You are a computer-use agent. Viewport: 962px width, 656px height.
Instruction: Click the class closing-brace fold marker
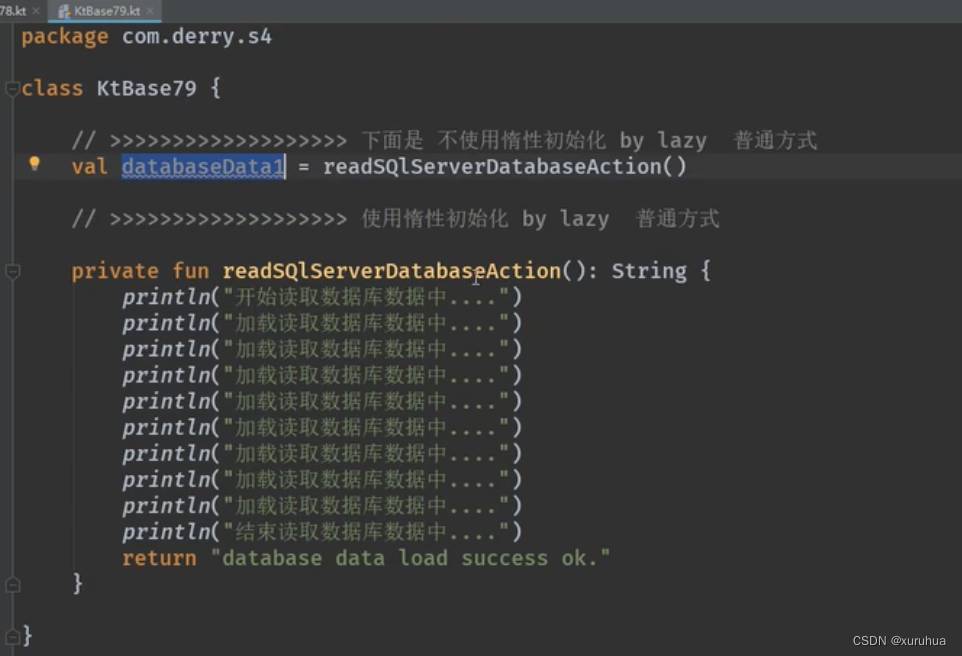click(12, 637)
